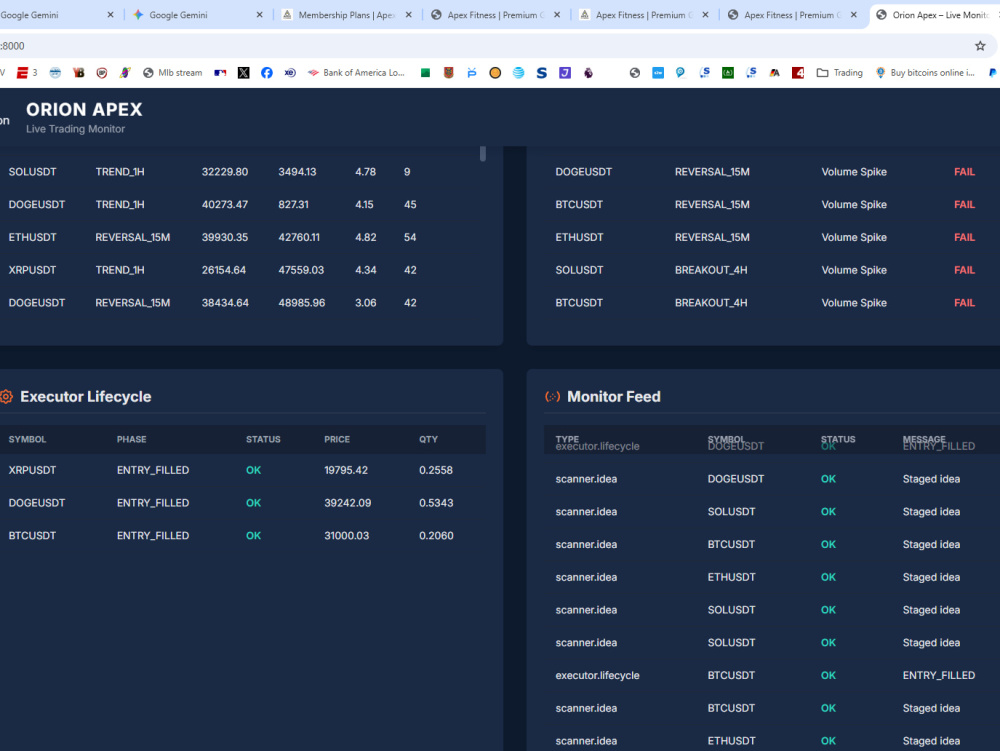The height and width of the screenshot is (751, 1000).
Task: Click QTY column header
Action: point(429,439)
